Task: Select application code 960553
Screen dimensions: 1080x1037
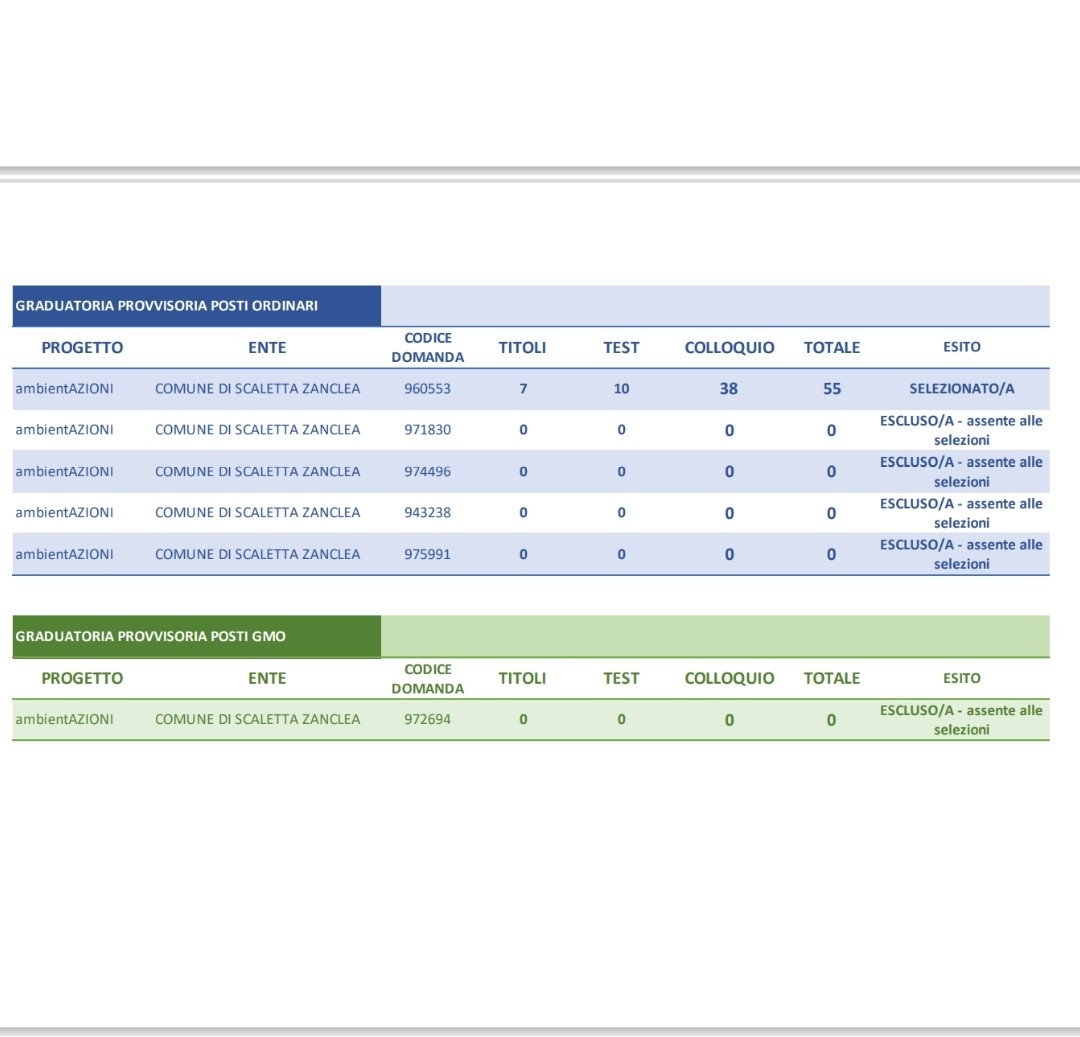Action: click(x=427, y=389)
